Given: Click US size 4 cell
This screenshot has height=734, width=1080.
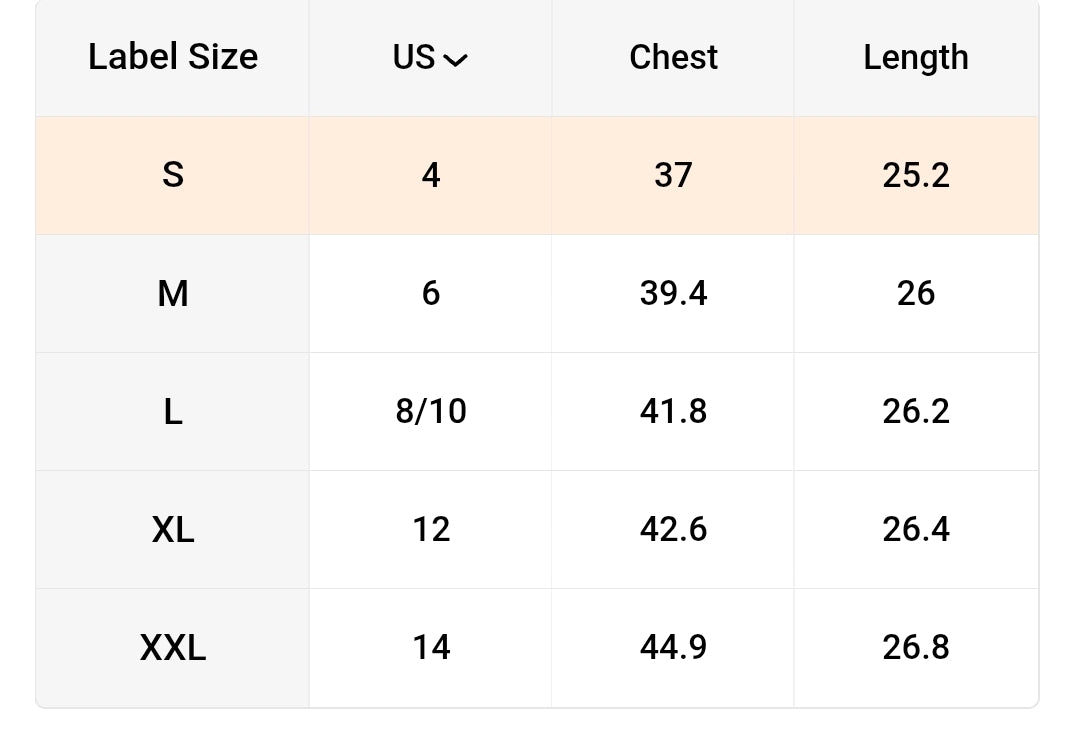Looking at the screenshot, I should tap(431, 176).
